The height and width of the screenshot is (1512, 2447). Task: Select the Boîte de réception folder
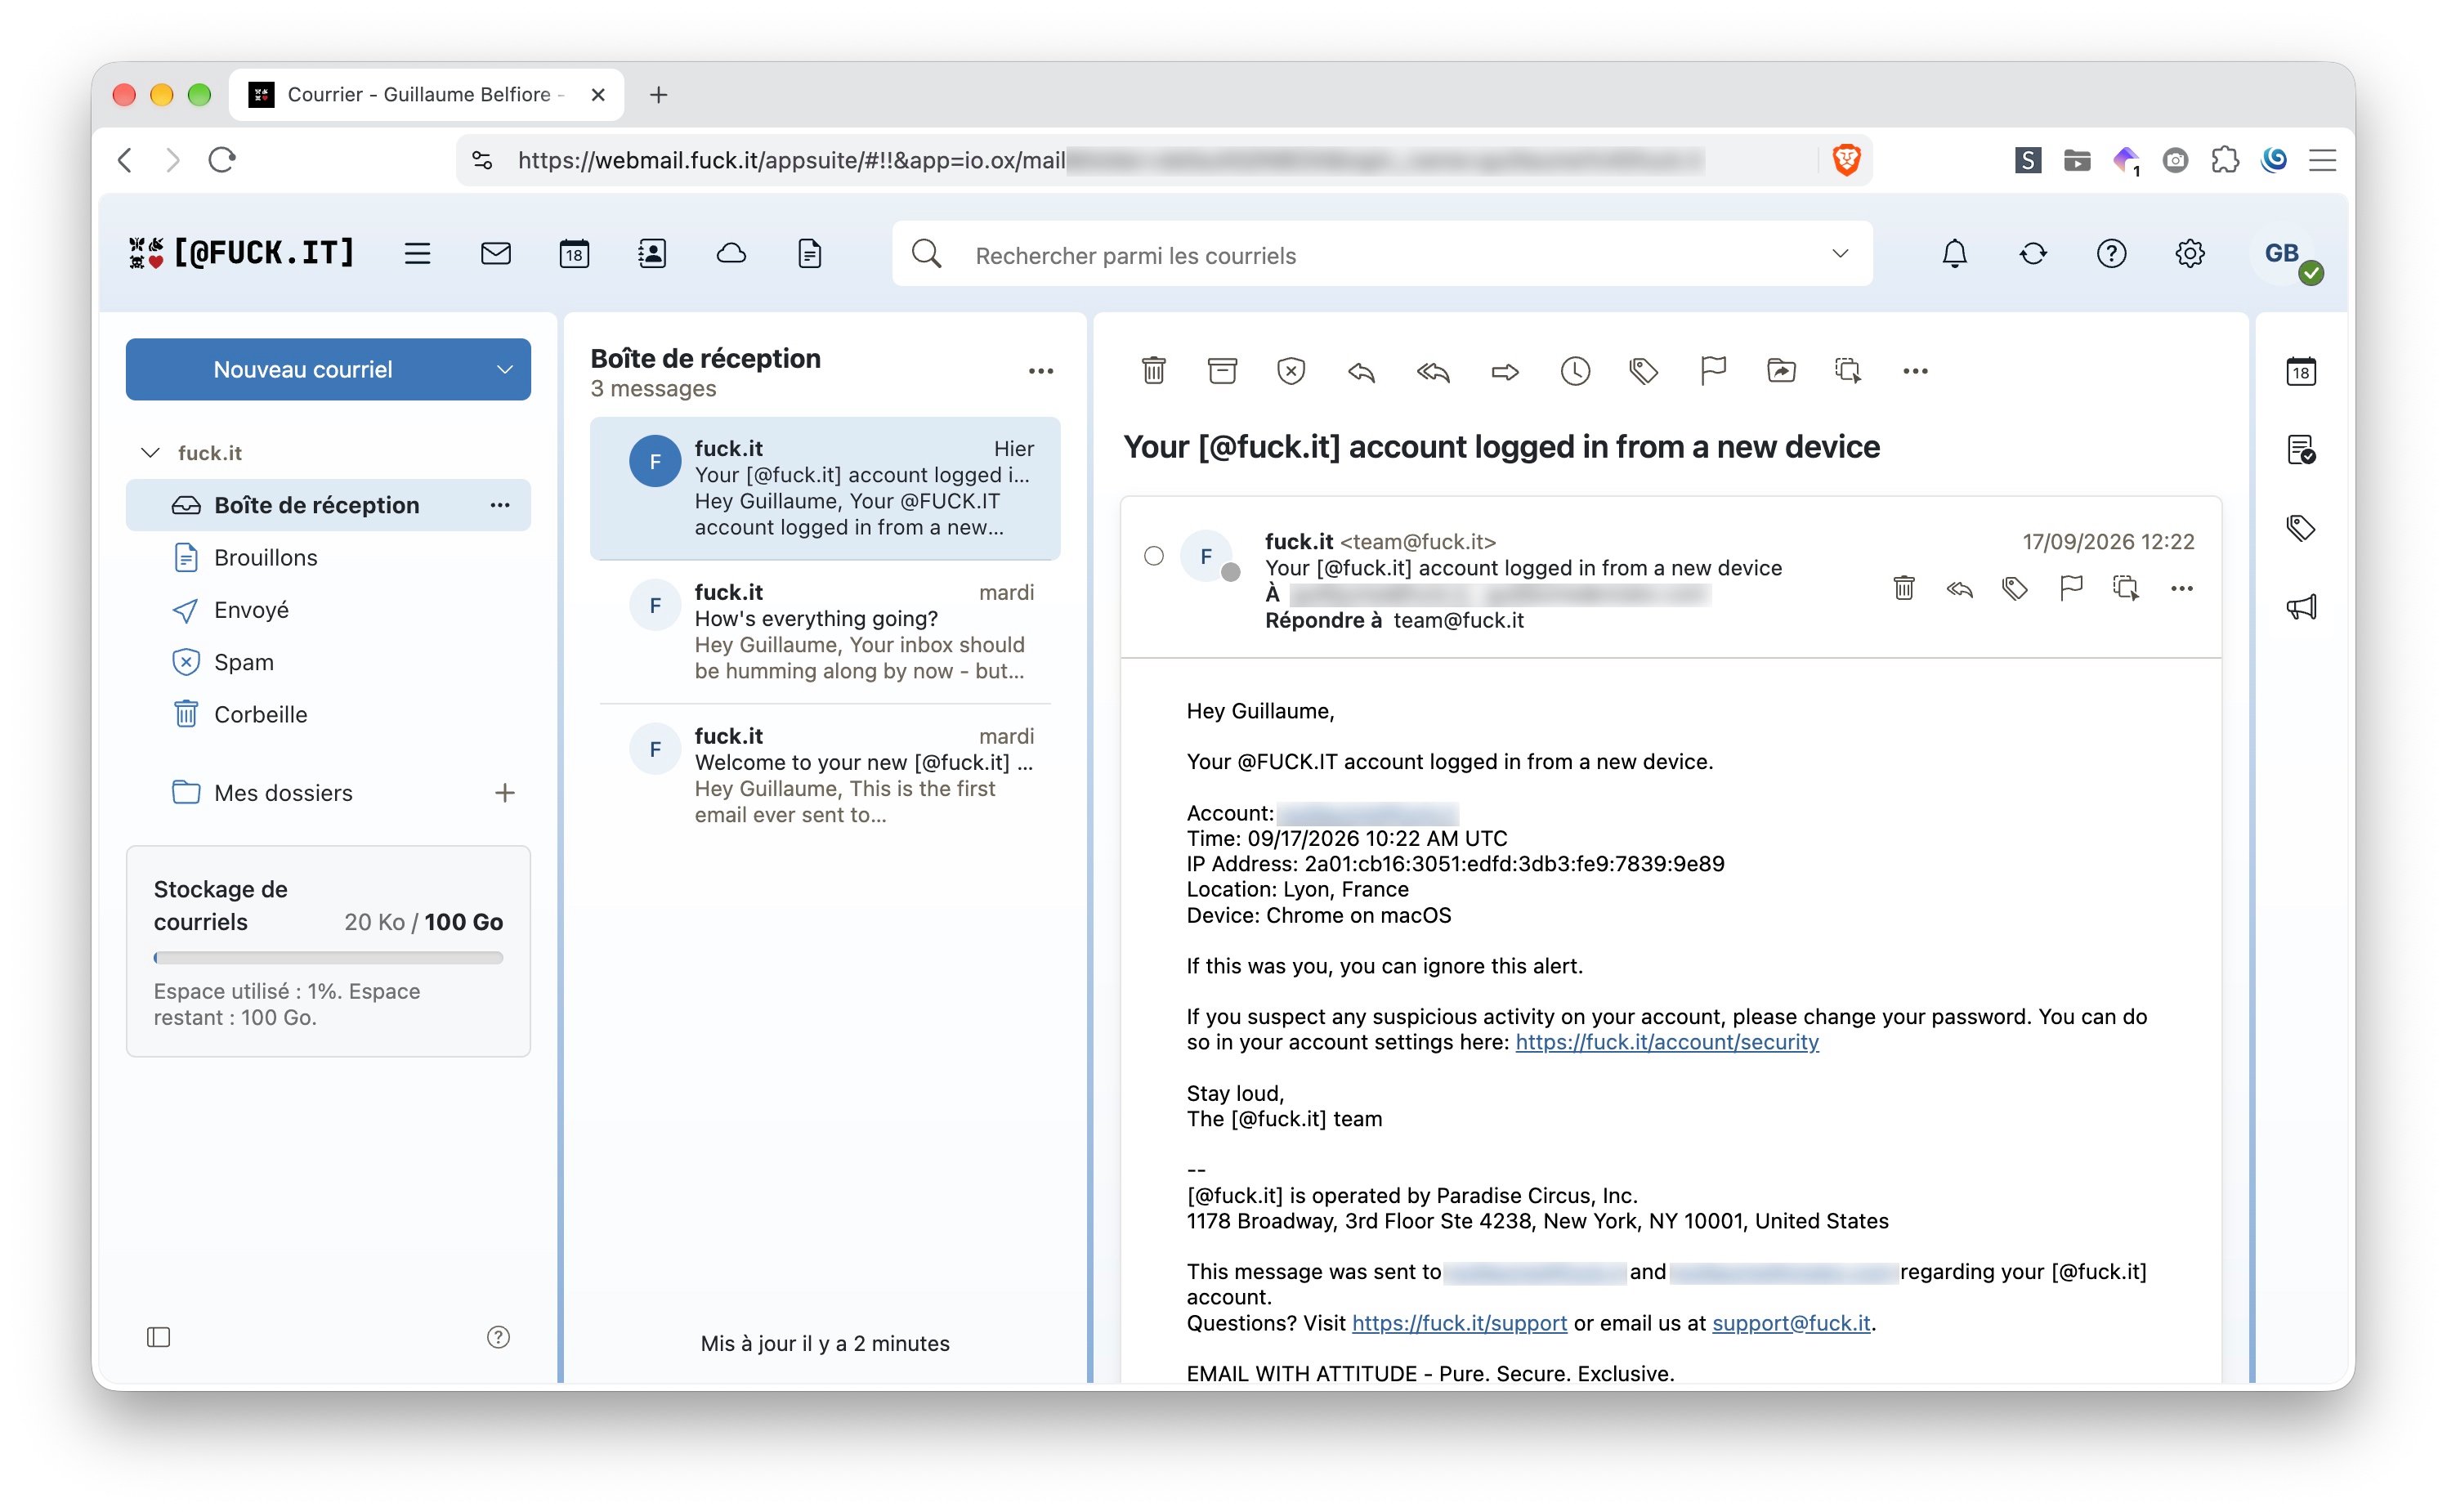coord(328,505)
